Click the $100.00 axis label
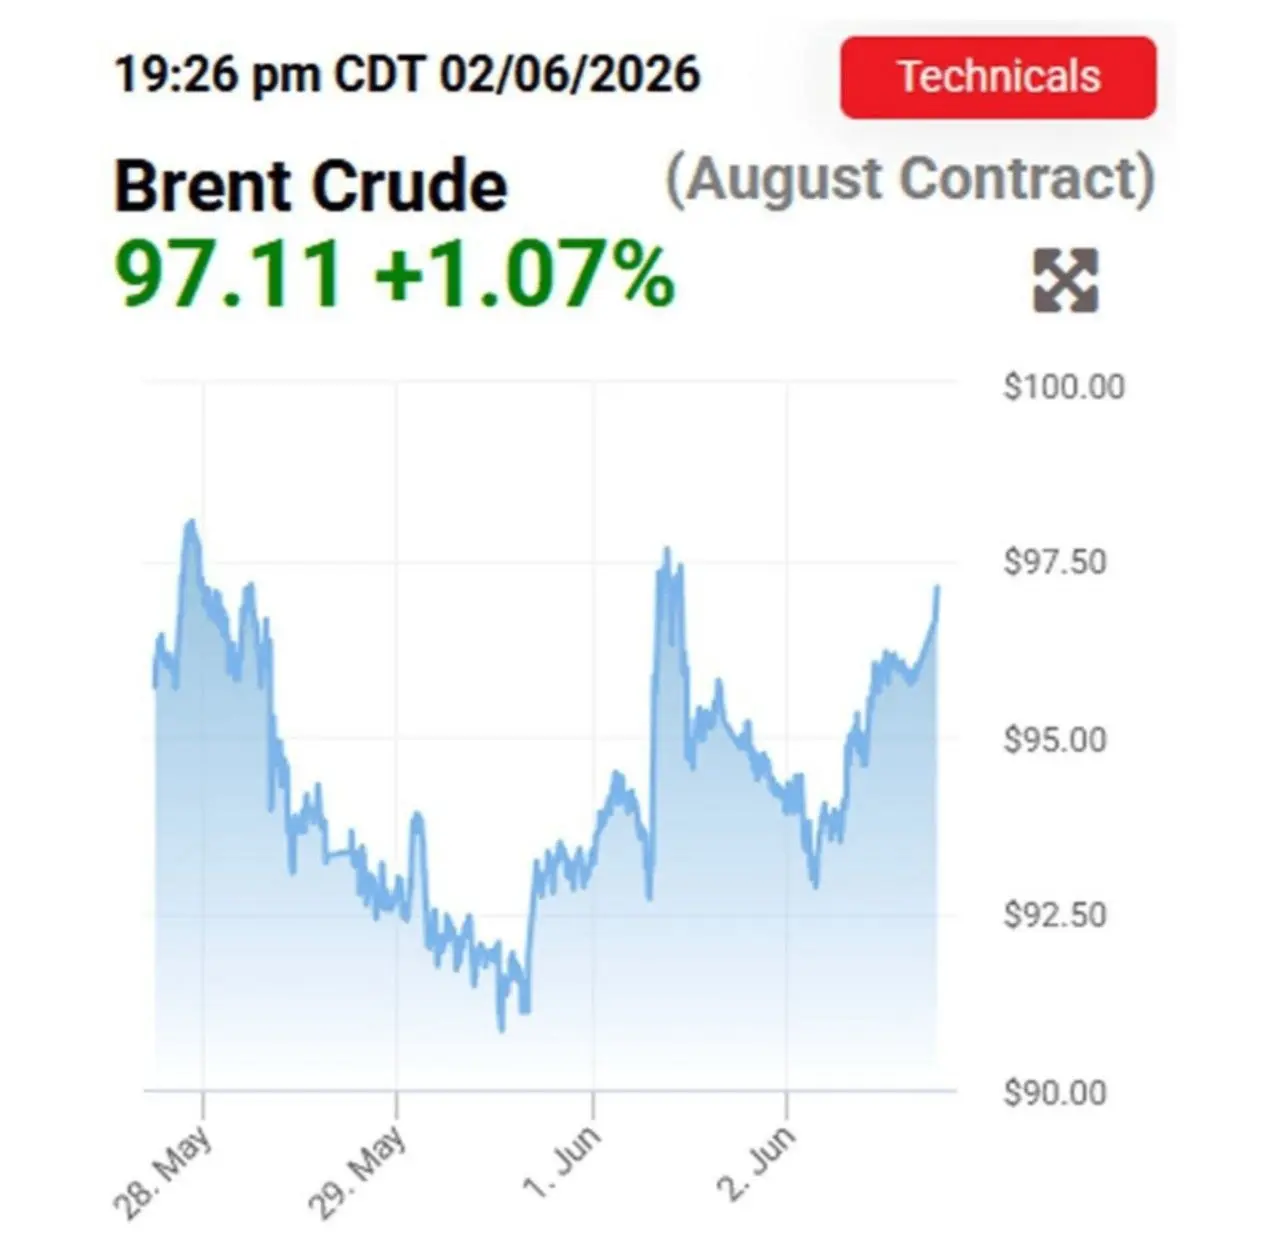Viewport: 1280px width, 1257px height. [x=1064, y=386]
